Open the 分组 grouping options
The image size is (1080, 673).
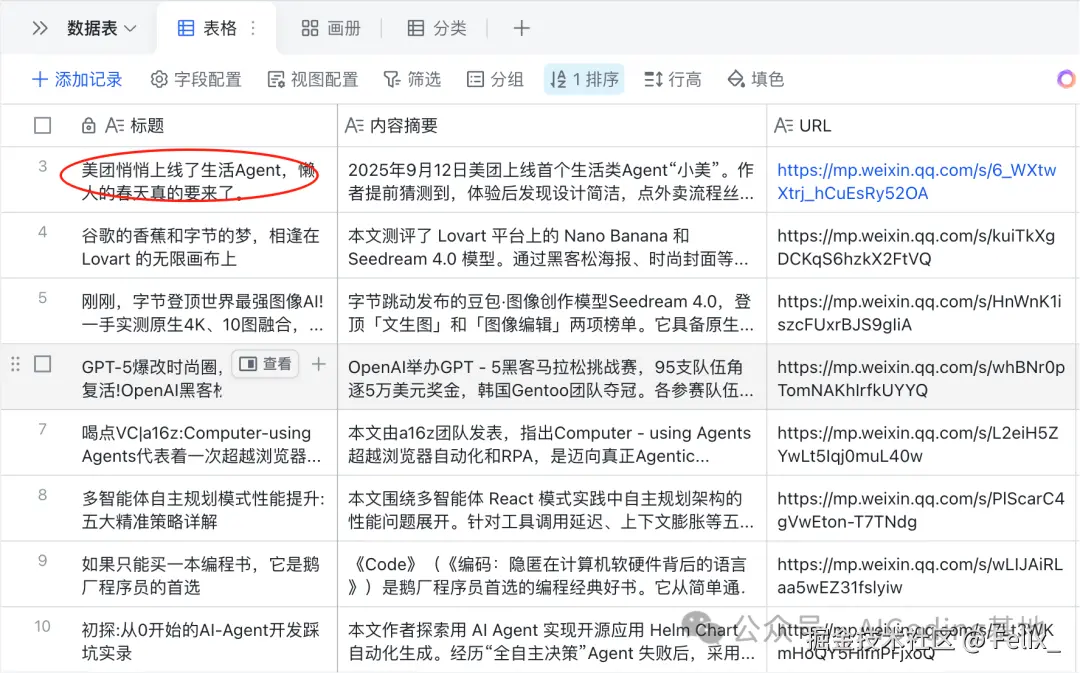pos(495,79)
